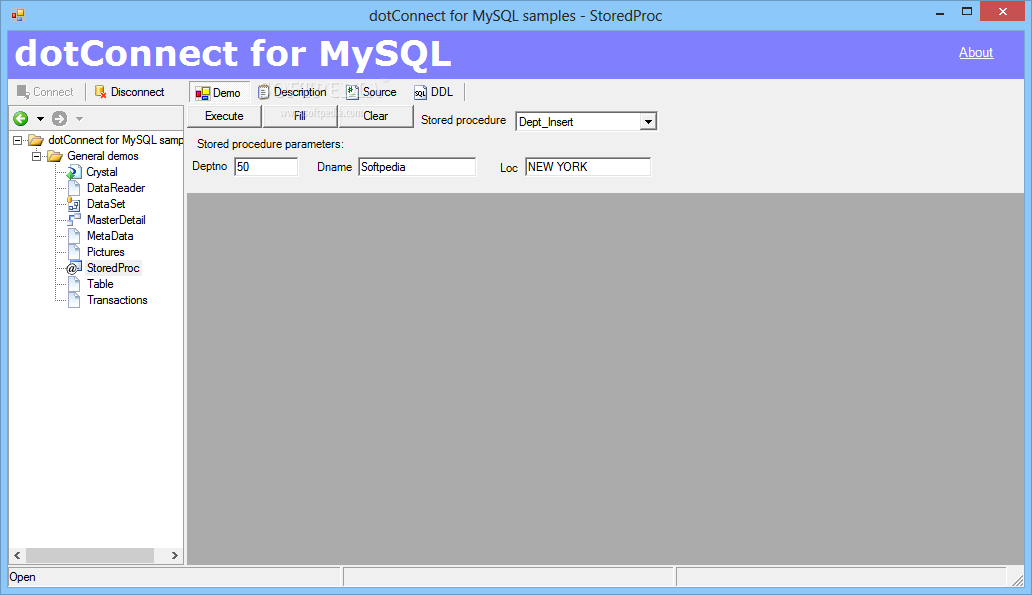Switch to the Description tab
The width and height of the screenshot is (1032, 595).
point(292,92)
